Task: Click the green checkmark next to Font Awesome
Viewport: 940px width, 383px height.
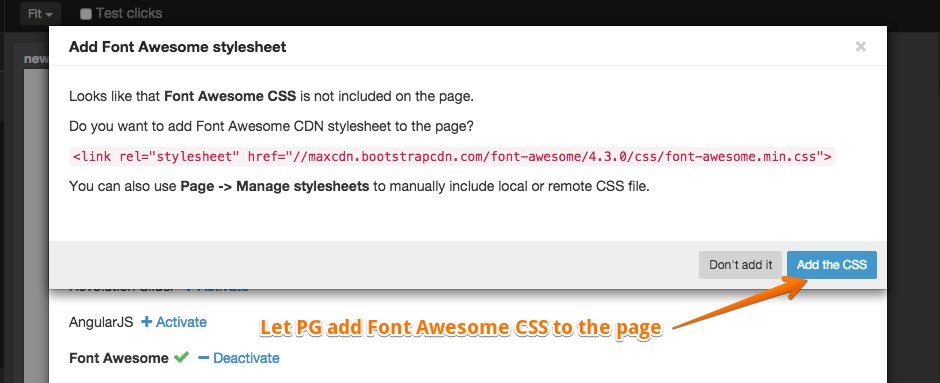Action: (181, 357)
